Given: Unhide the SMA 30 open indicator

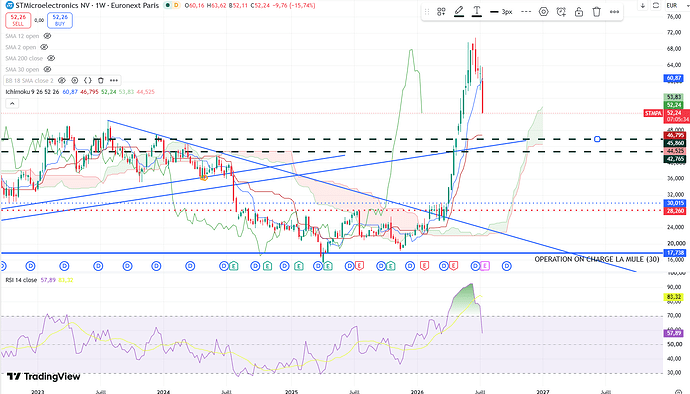Looking at the screenshot, I should click(47, 70).
